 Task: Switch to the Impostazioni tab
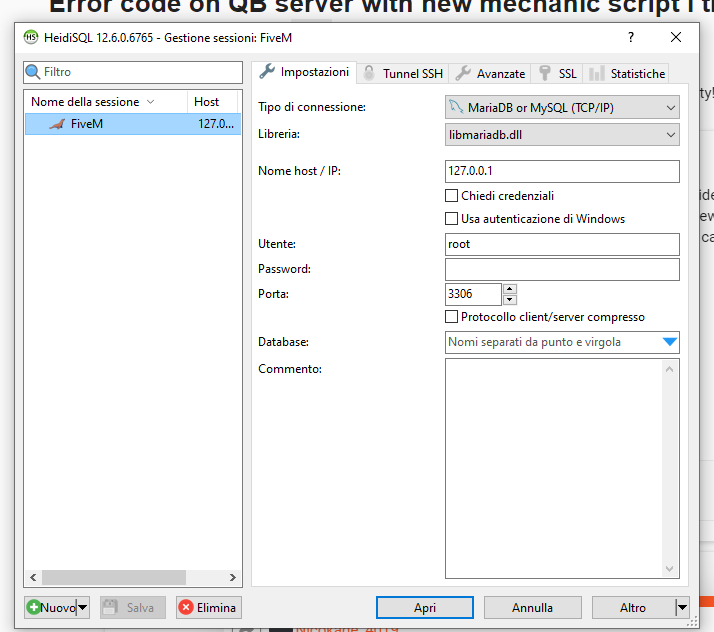[x=304, y=72]
